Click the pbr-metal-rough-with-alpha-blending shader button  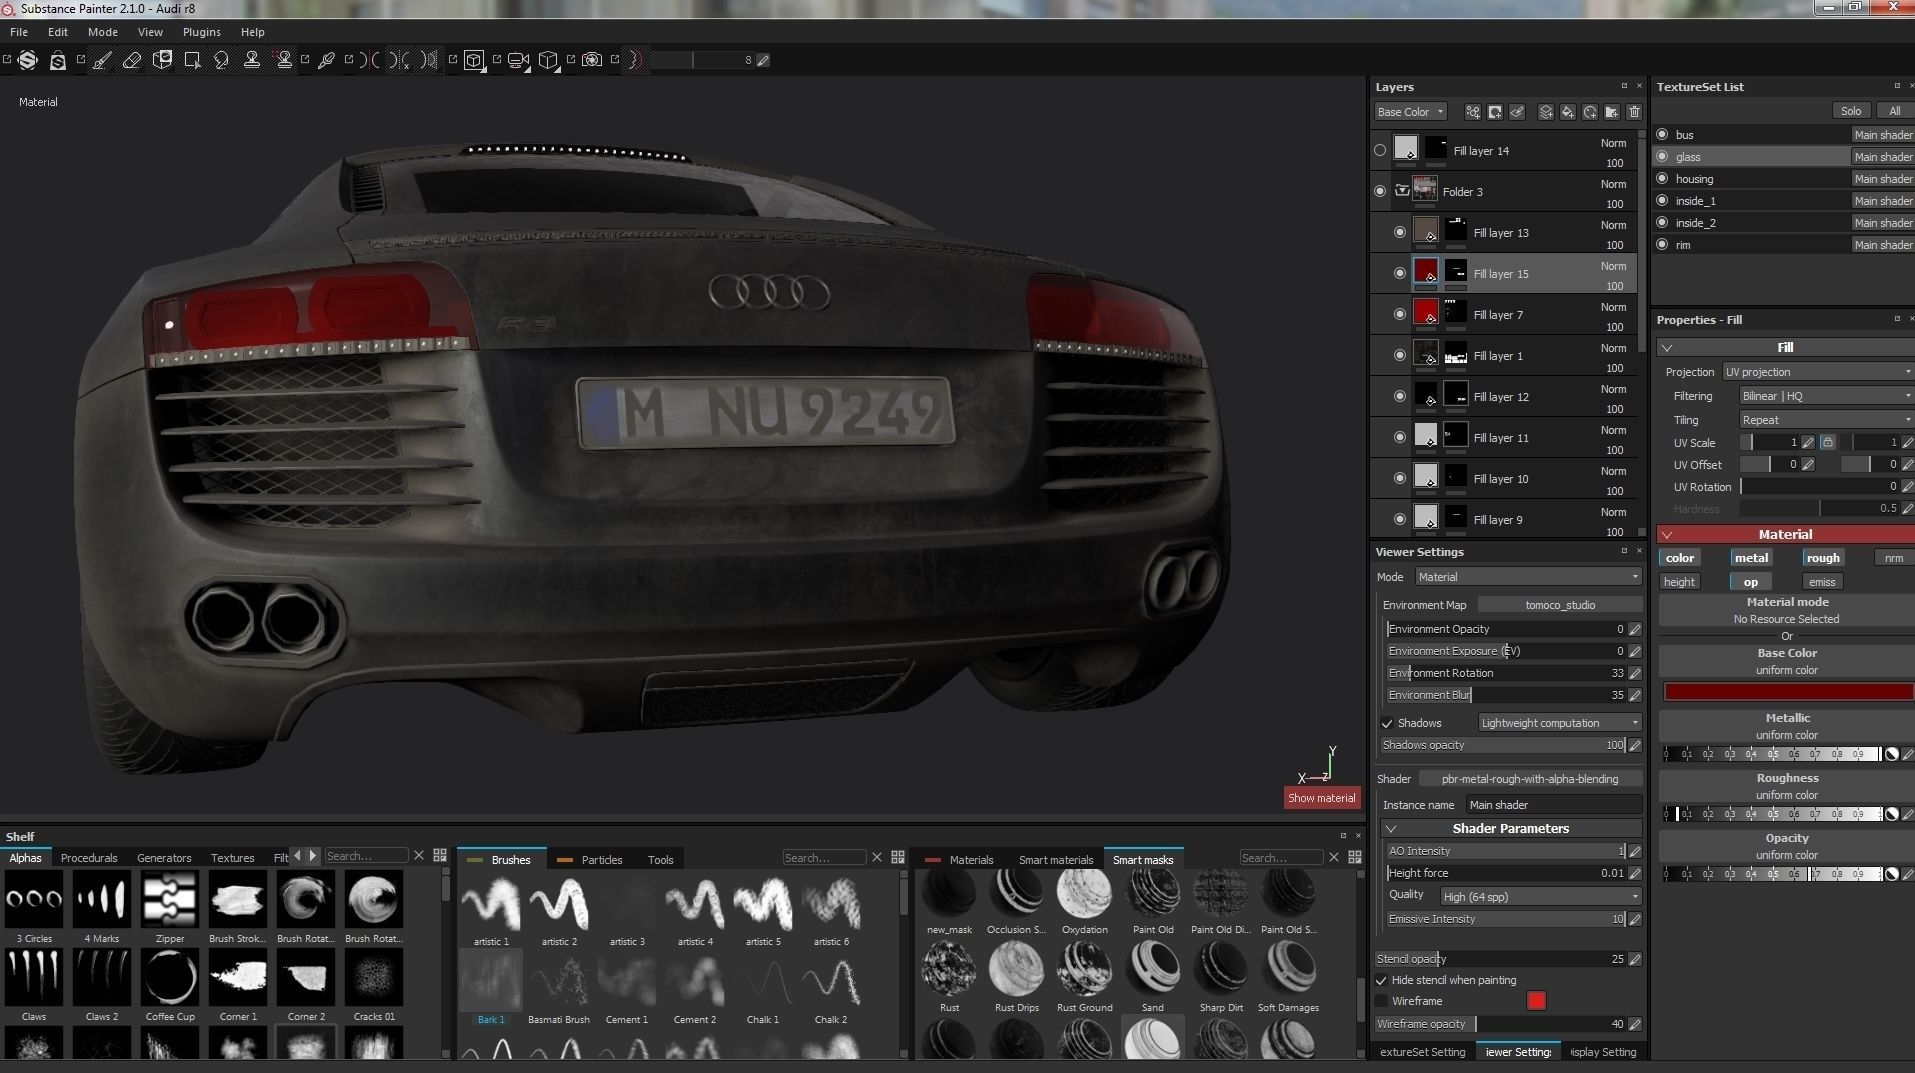click(x=1530, y=779)
